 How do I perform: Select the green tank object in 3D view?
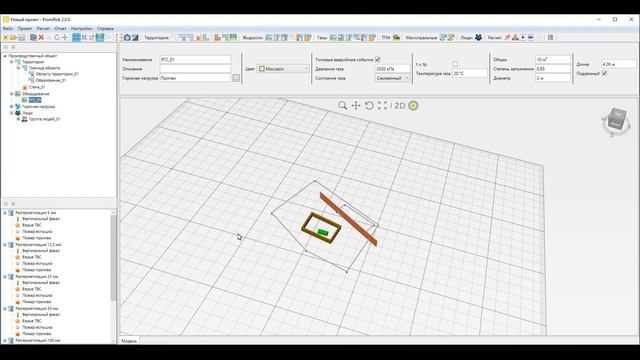click(323, 232)
